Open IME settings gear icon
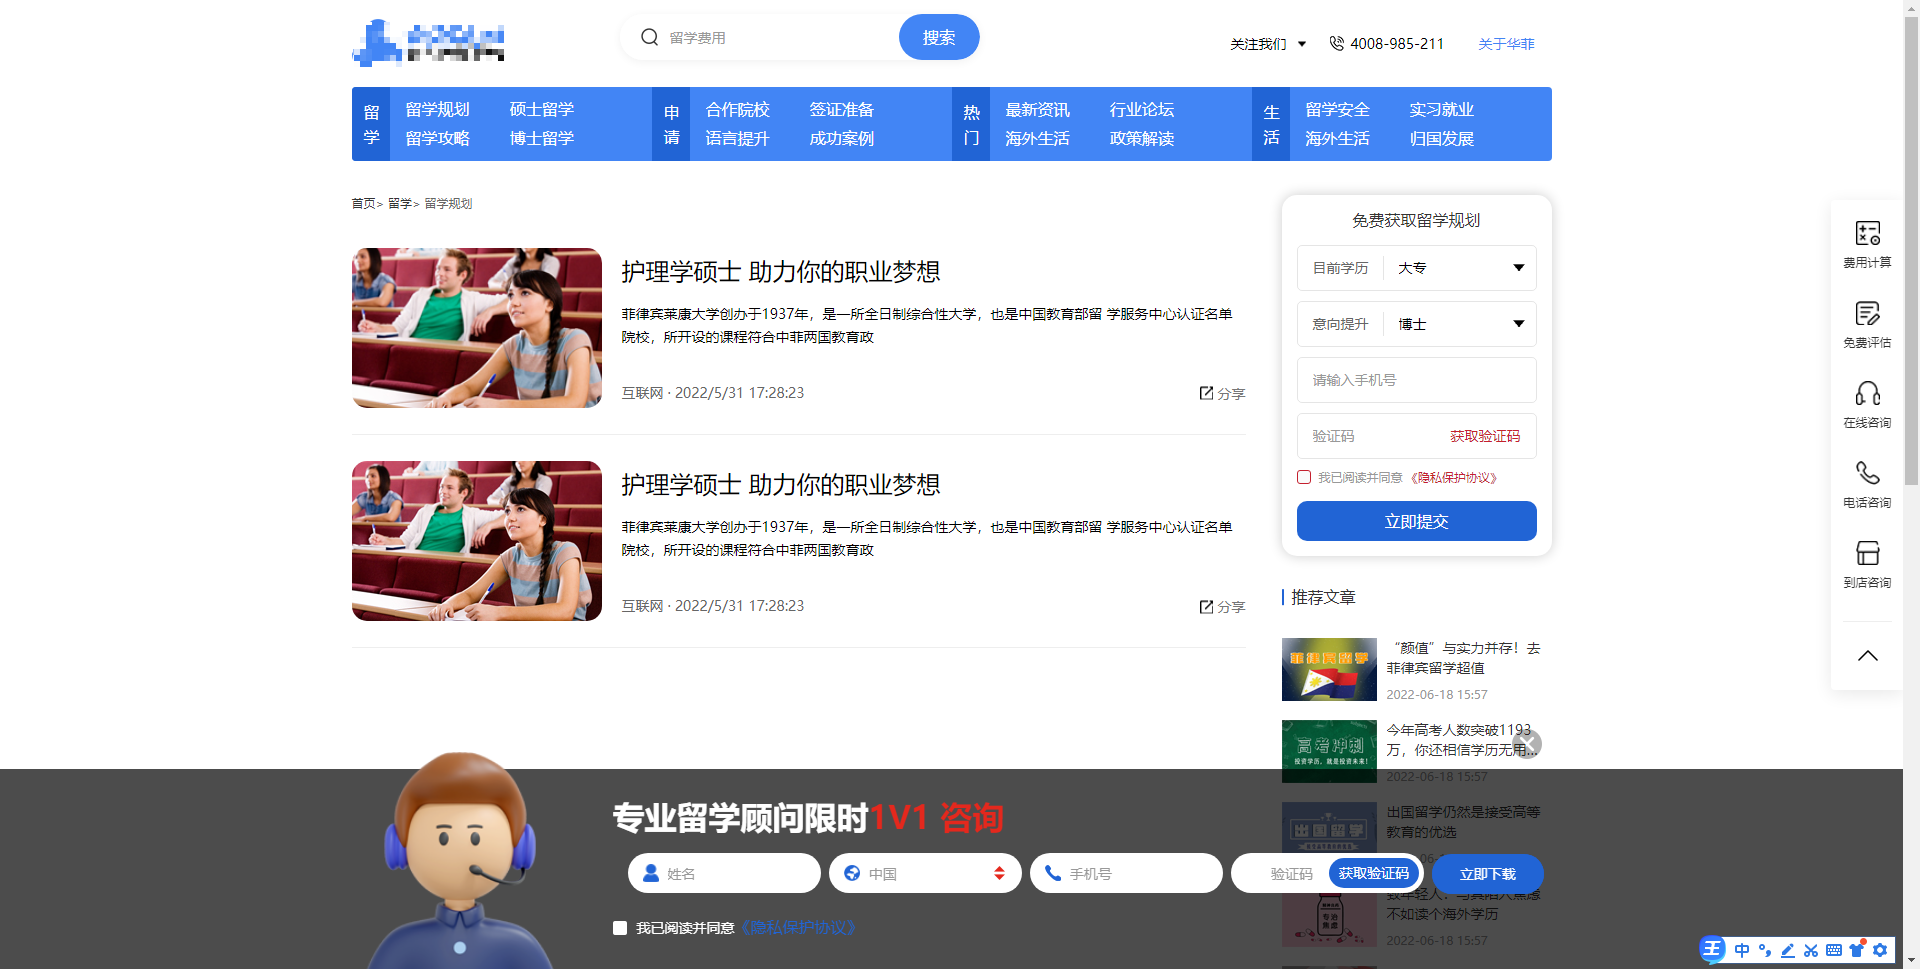The height and width of the screenshot is (969, 1920). [x=1881, y=950]
